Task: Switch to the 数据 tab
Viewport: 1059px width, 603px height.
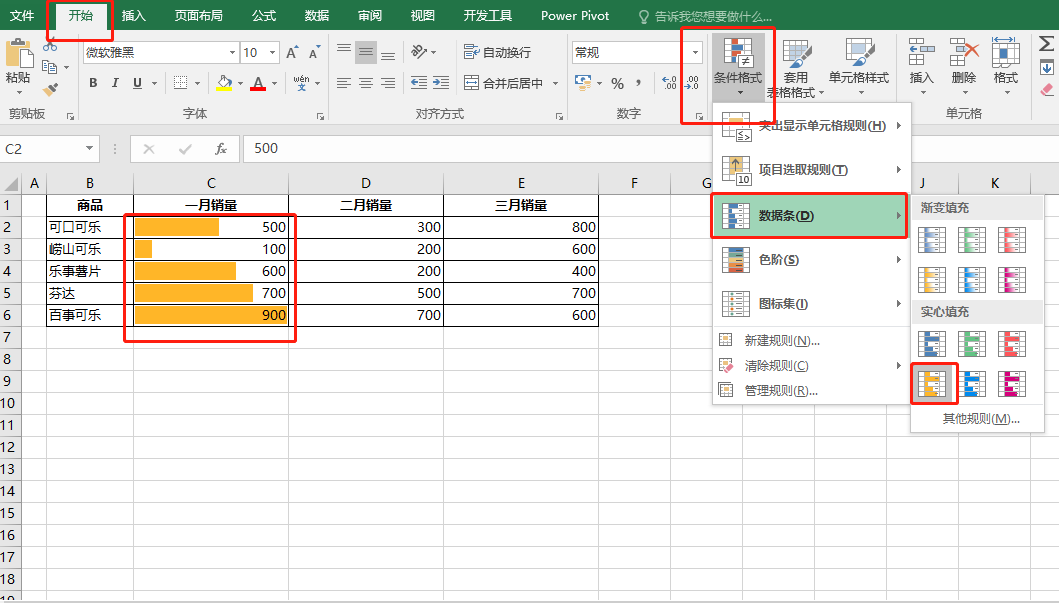Action: click(x=317, y=15)
